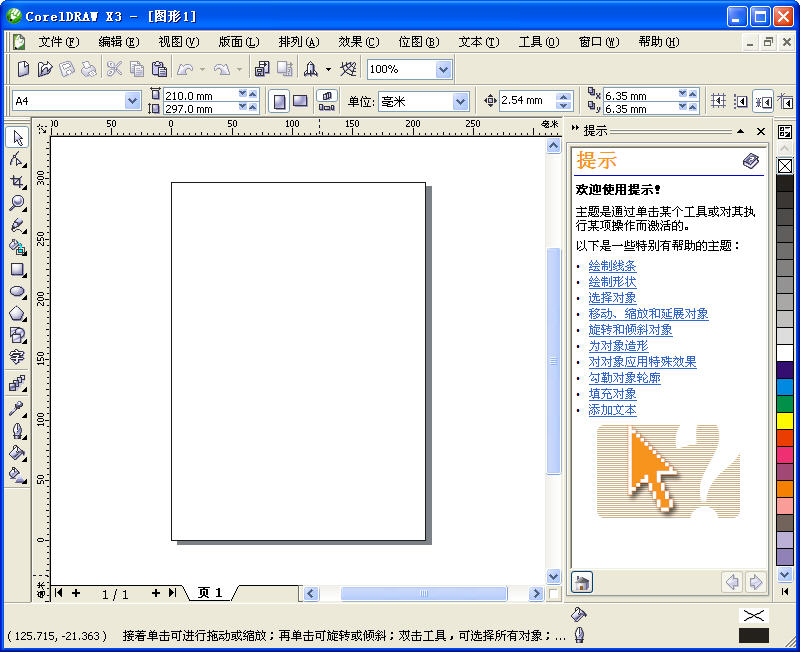Open the 文件 menu
800x652 pixels.
57,42
